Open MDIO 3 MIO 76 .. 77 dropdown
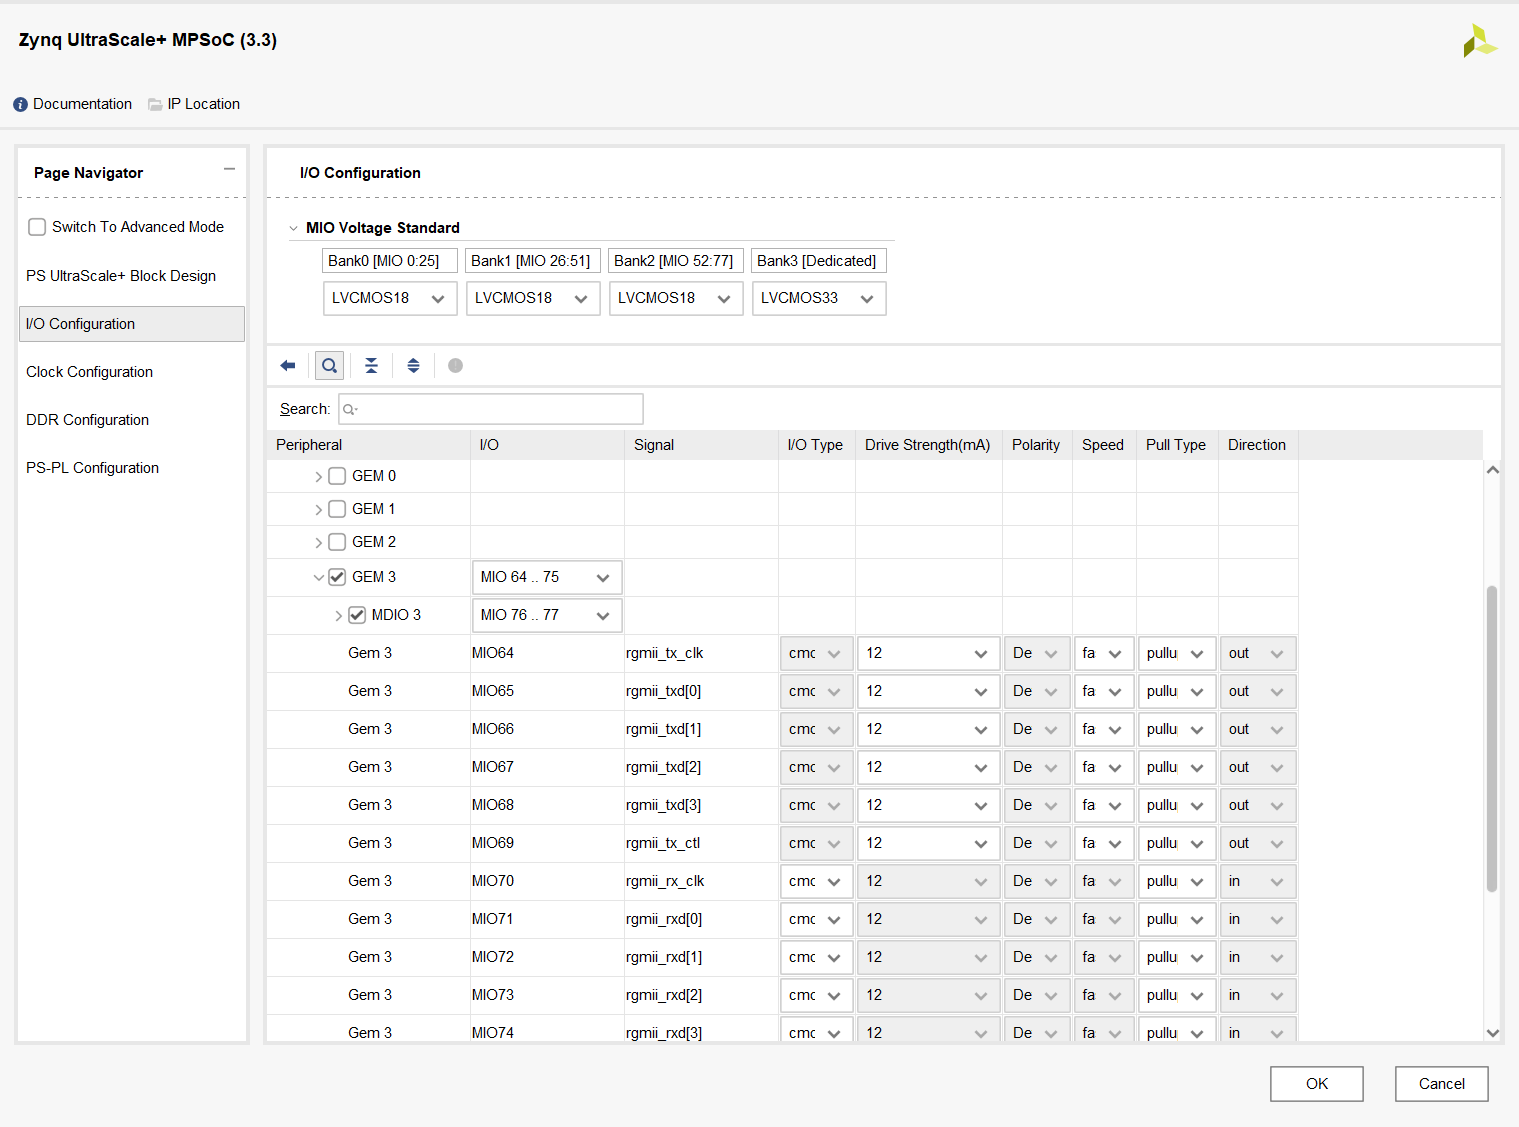Image resolution: width=1519 pixels, height=1127 pixels. click(547, 615)
